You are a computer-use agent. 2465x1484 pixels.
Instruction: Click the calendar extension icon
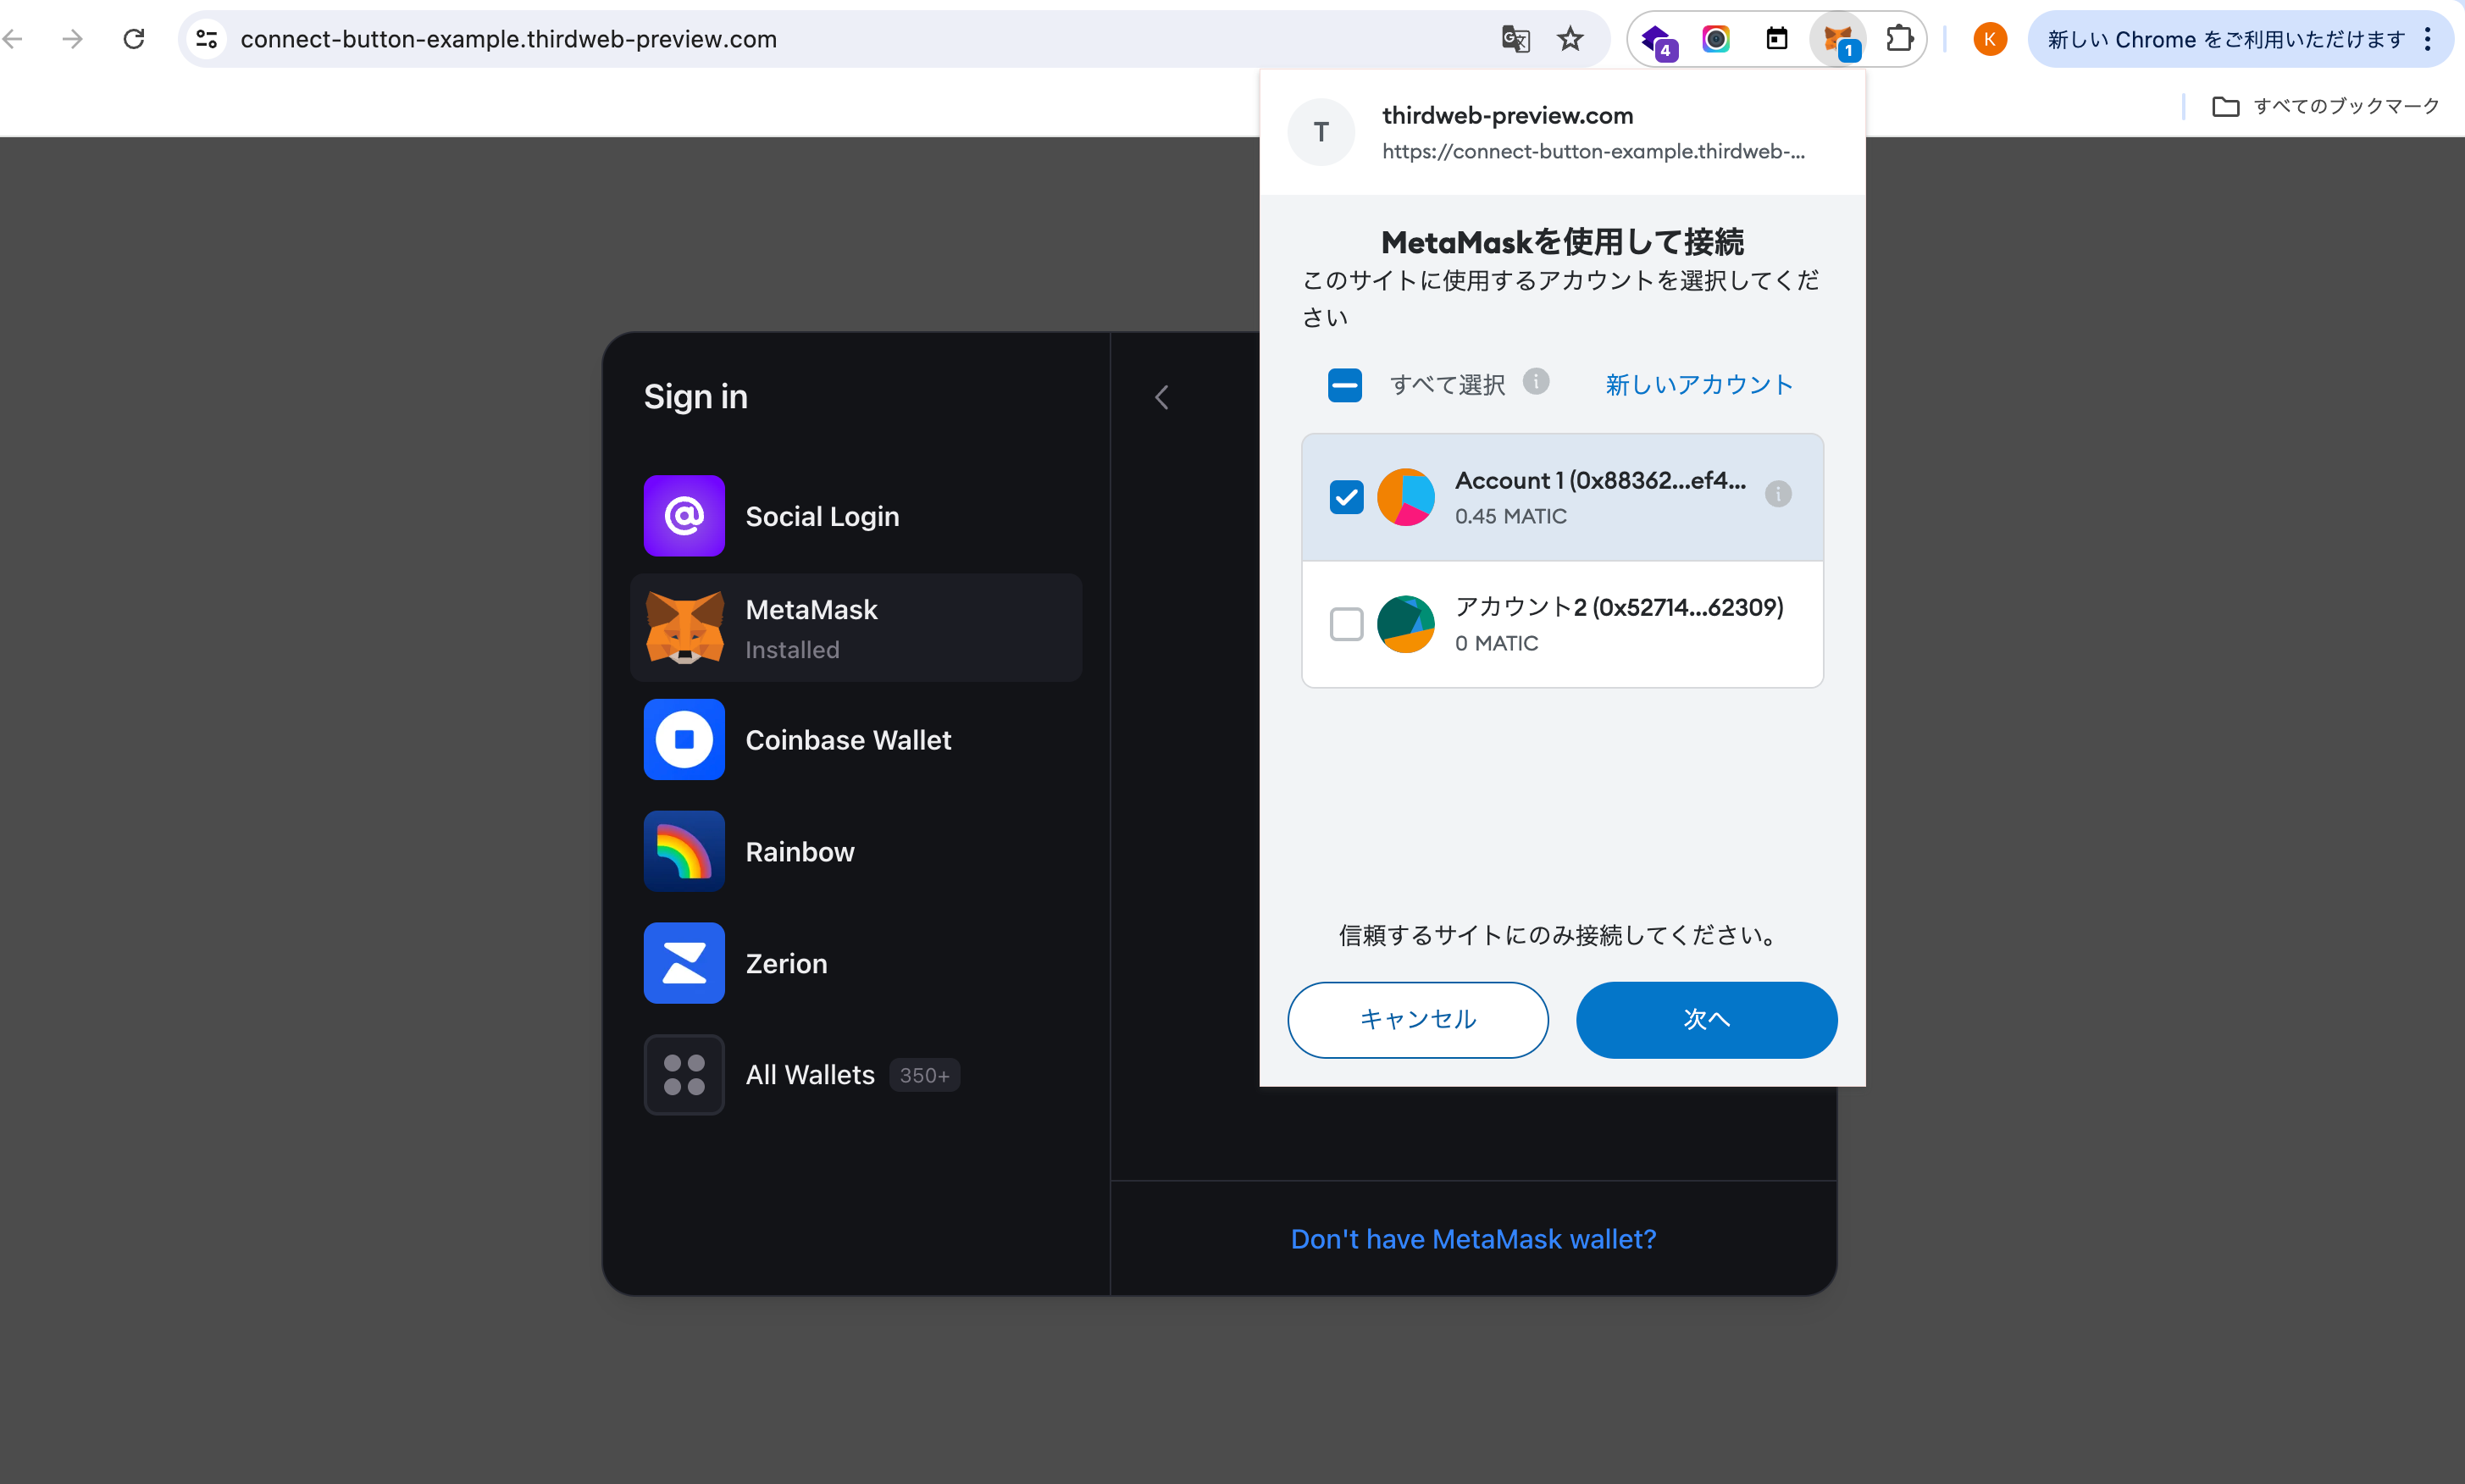coord(1776,39)
